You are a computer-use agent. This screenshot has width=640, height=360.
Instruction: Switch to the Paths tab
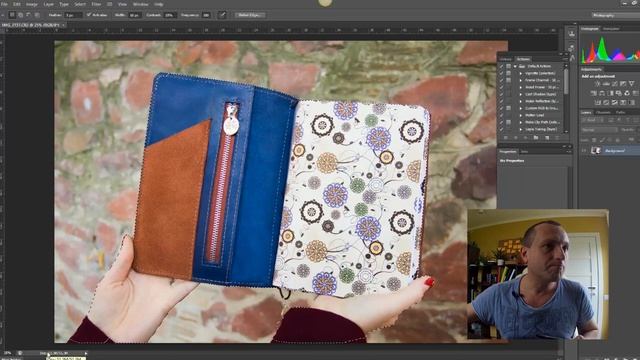pos(621,112)
